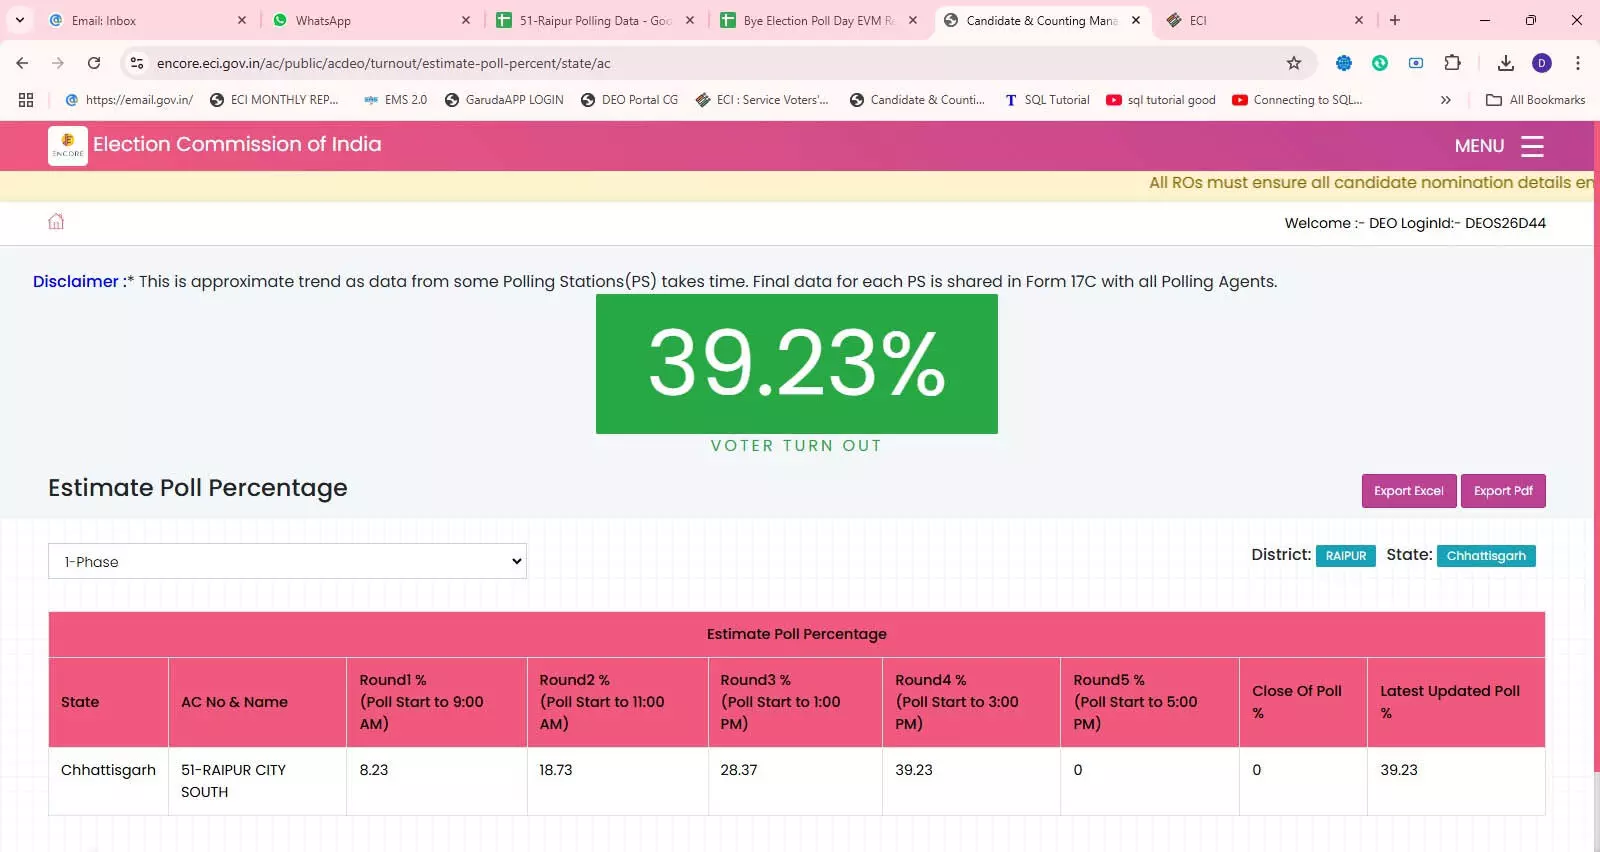View site information icon in address bar

(x=137, y=63)
